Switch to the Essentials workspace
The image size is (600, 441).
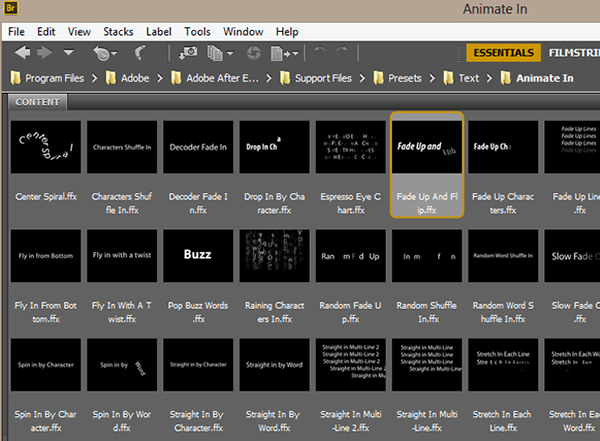503,53
